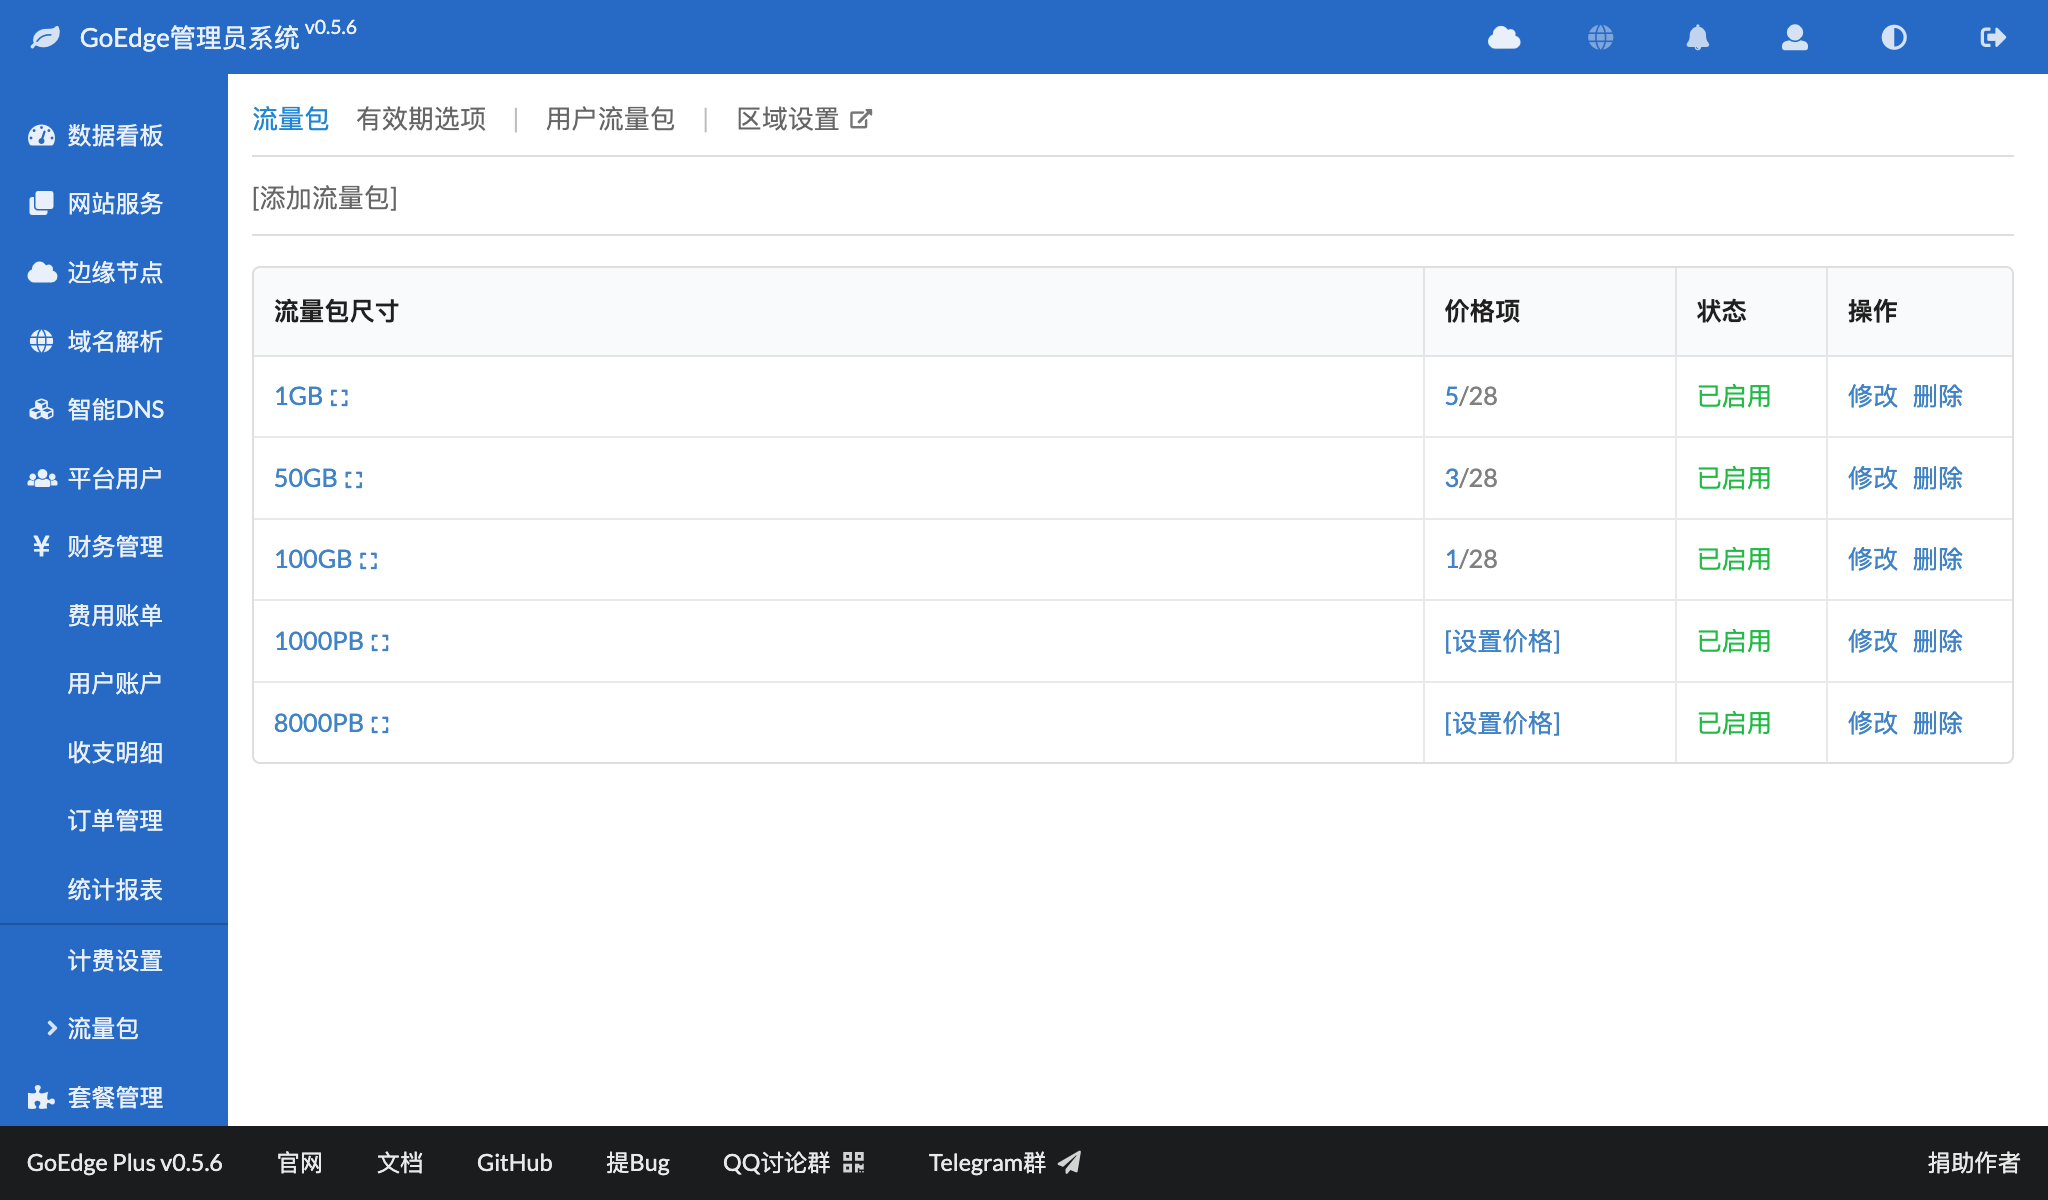Open the 100GB package link

pos(313,560)
